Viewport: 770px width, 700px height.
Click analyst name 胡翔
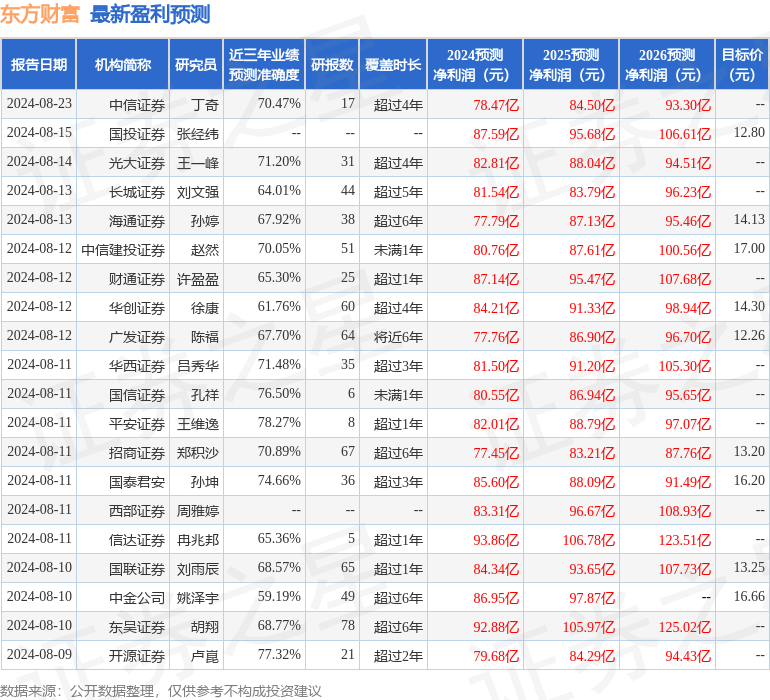coord(205,627)
